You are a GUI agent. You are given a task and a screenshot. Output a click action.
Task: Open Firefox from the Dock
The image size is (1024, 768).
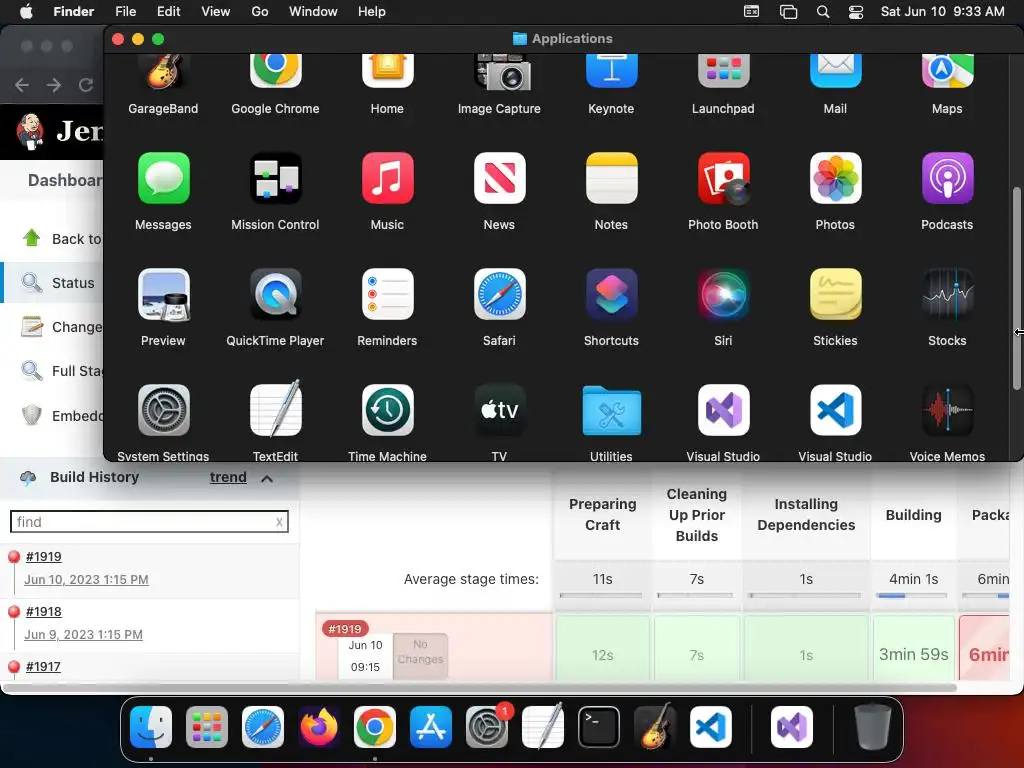pyautogui.click(x=319, y=727)
